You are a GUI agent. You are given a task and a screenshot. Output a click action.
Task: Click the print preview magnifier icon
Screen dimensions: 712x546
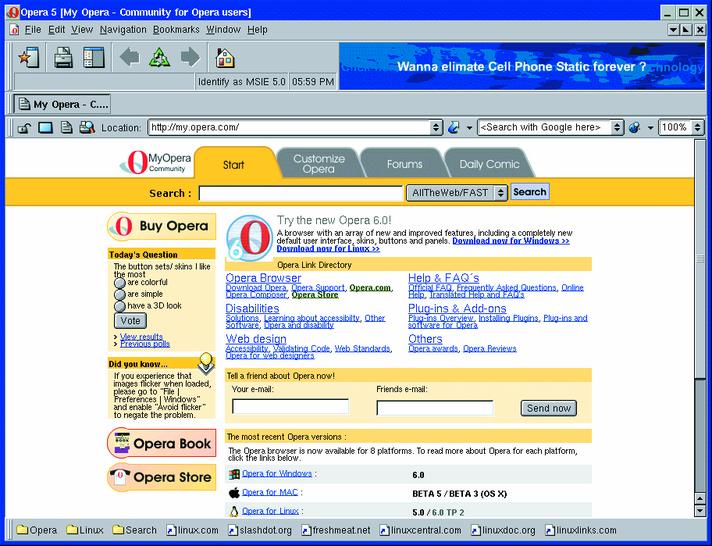coord(86,128)
